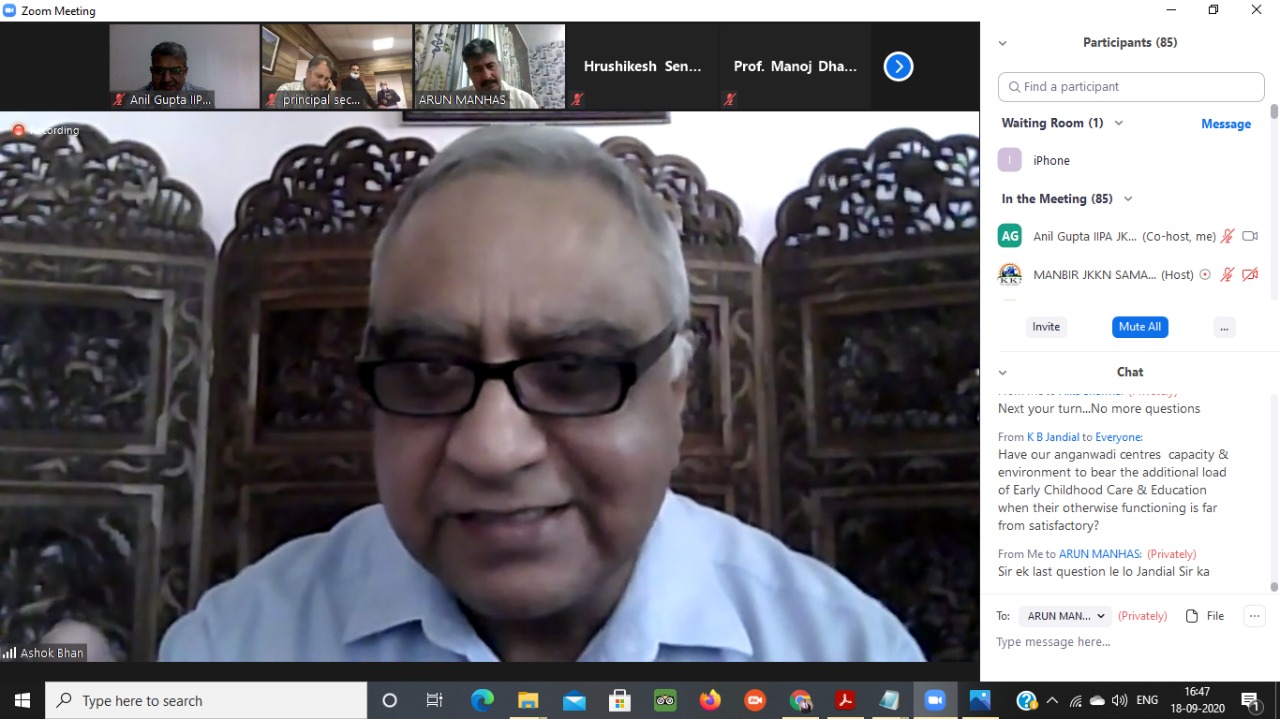Open the Mail app from taskbar
1280x719 pixels.
tap(574, 700)
